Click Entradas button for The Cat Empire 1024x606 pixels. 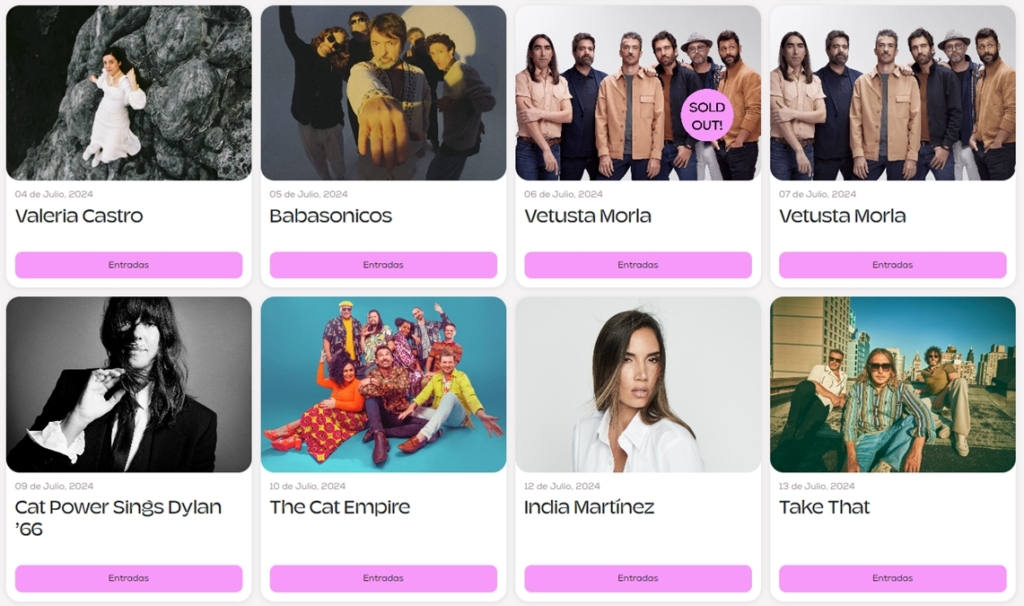(x=383, y=579)
